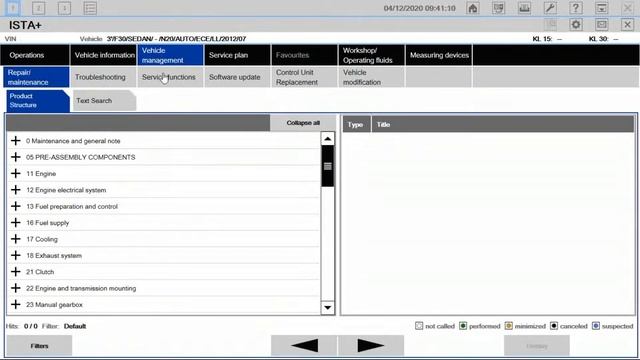The width and height of the screenshot is (640, 360).
Task: Expand the '16 Fuel supply' node
Action: (16, 222)
